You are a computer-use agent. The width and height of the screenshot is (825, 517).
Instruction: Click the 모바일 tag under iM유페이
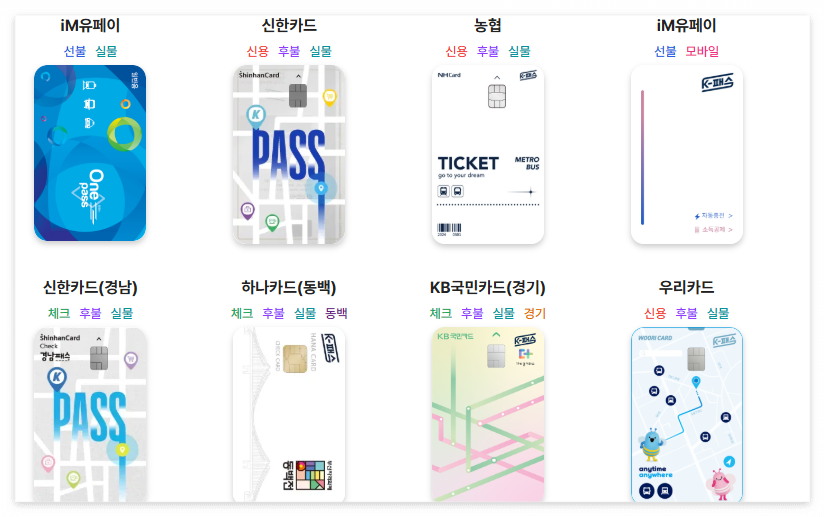tap(702, 51)
